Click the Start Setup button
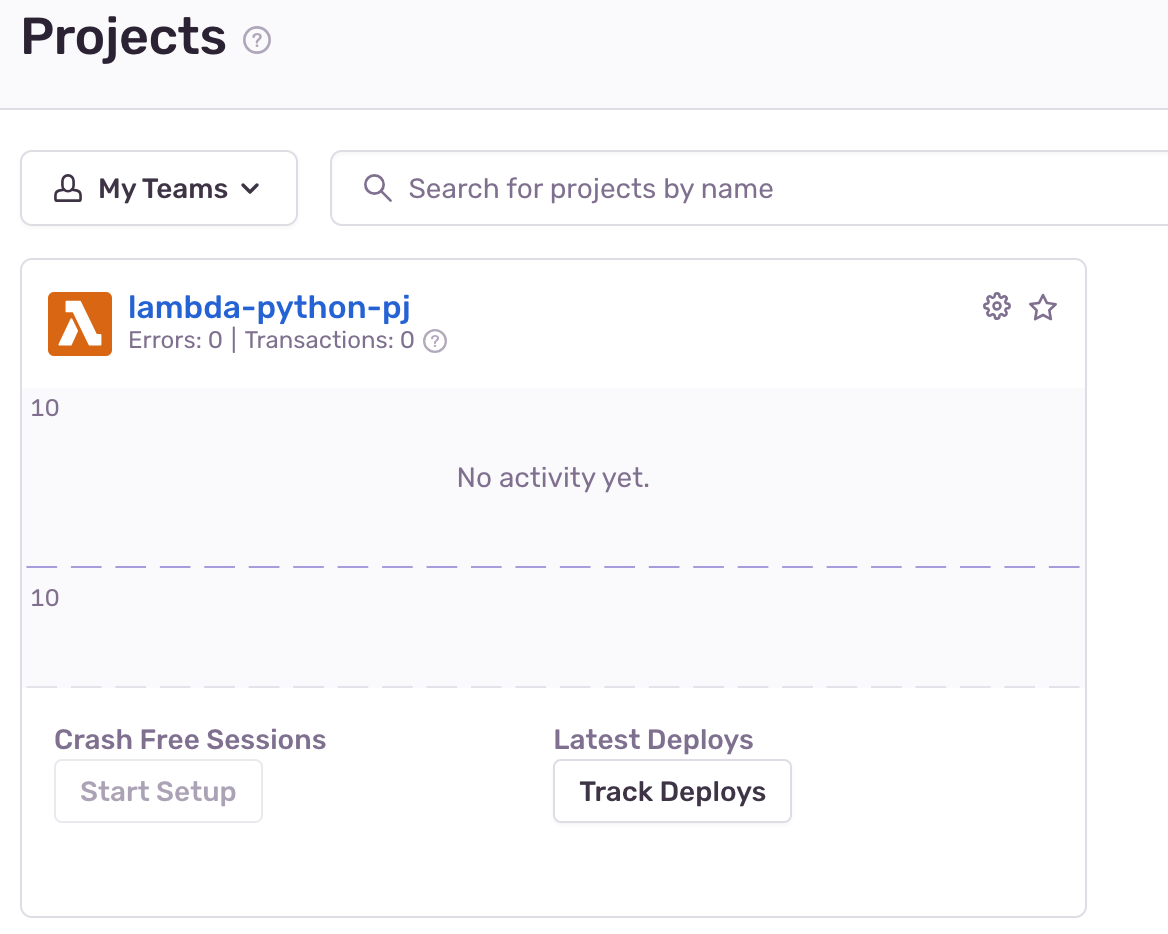 tap(158, 791)
